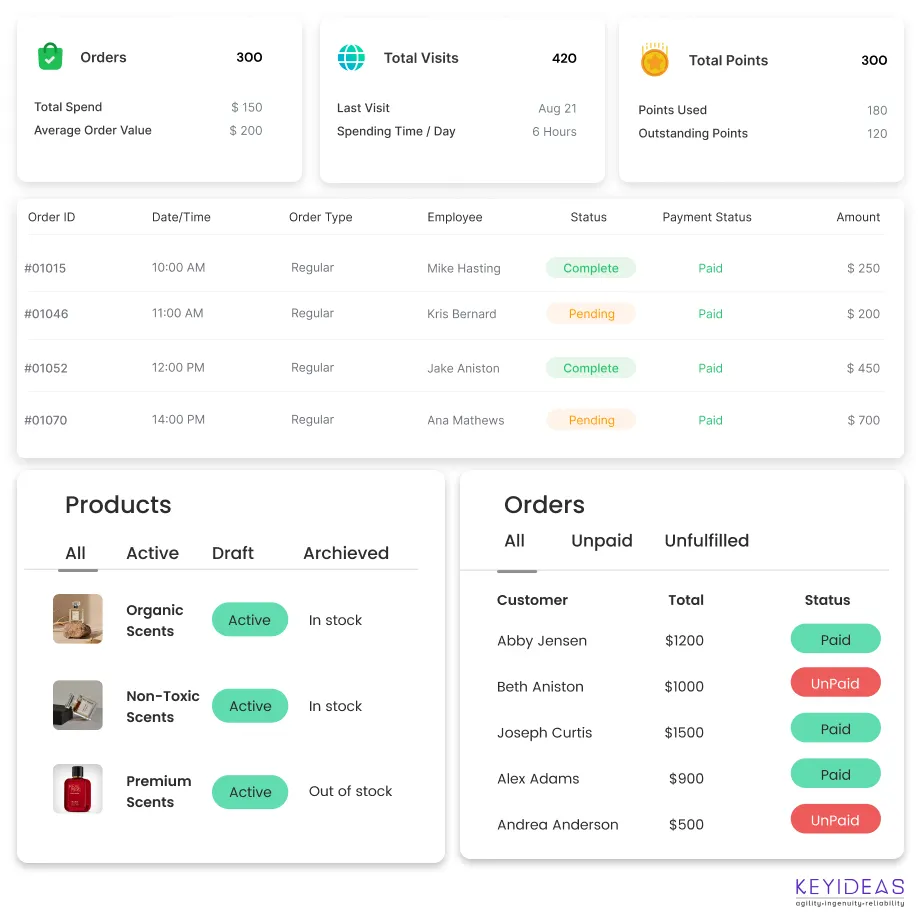Select order ID #01015
Image resolution: width=921 pixels, height=921 pixels.
tap(45, 268)
